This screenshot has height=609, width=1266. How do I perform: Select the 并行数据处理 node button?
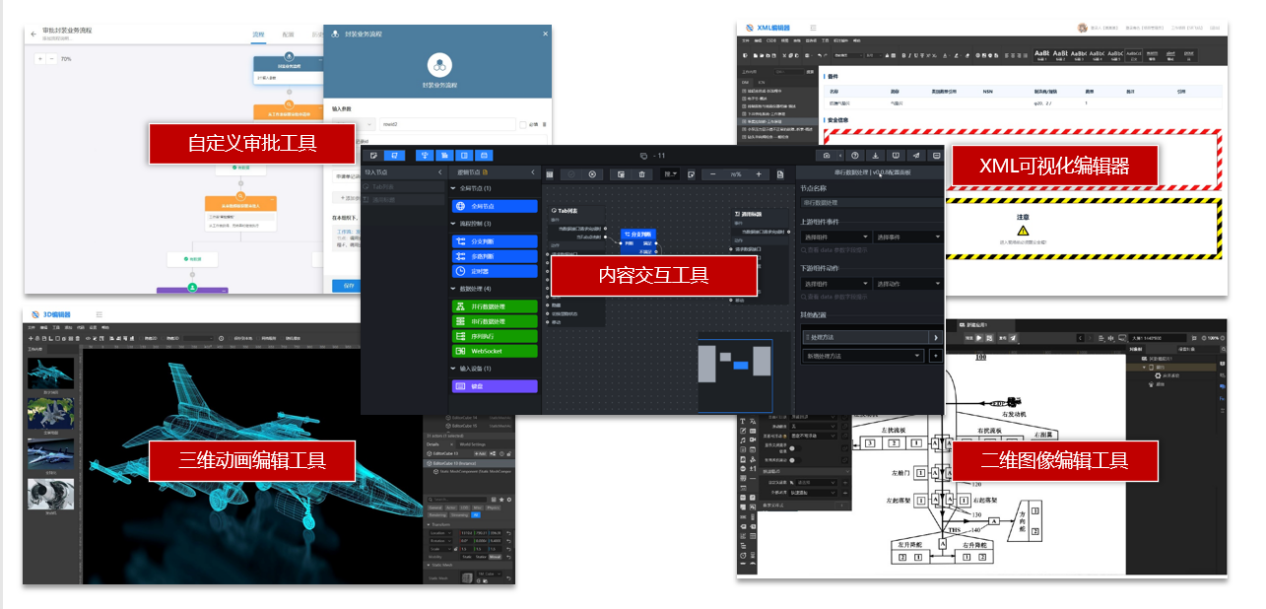(494, 306)
